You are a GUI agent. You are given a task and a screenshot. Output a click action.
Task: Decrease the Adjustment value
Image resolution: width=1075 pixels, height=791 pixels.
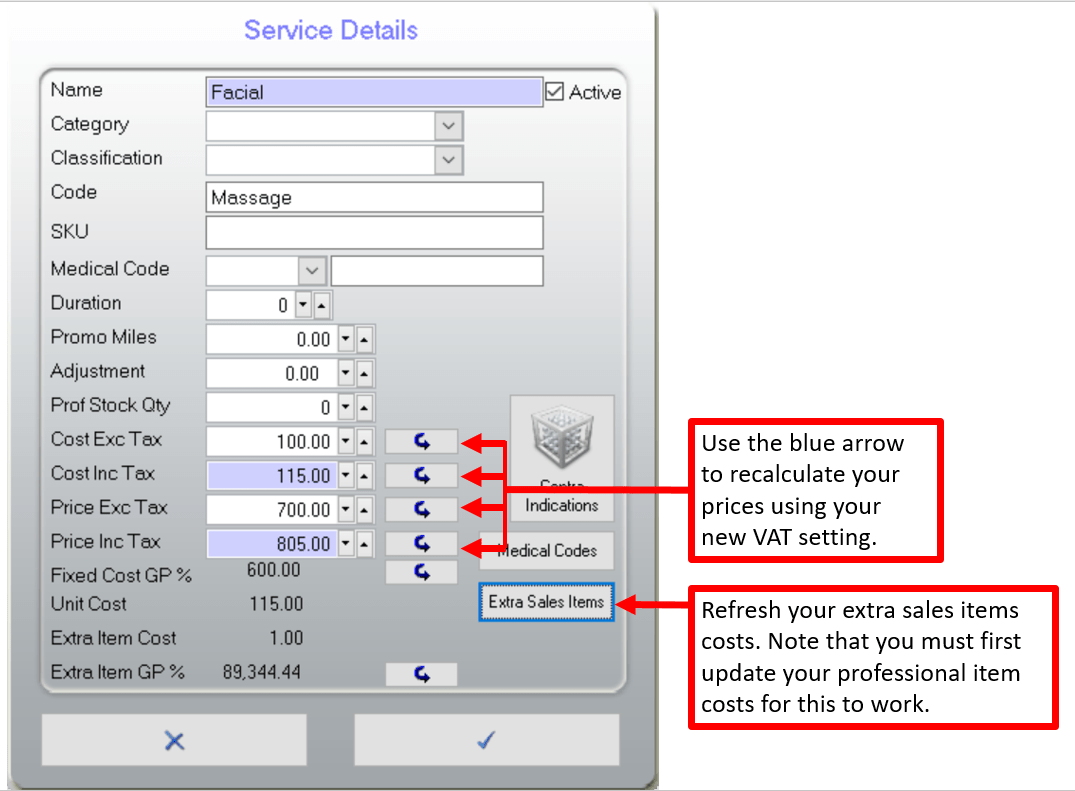click(345, 373)
